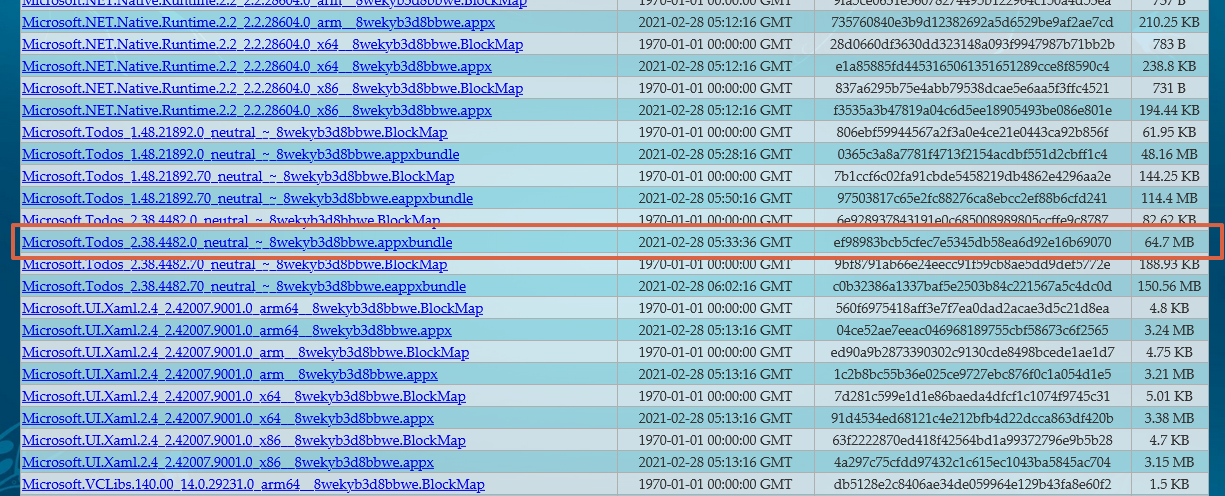Select the '144.25 KB' size cell

click(1168, 176)
